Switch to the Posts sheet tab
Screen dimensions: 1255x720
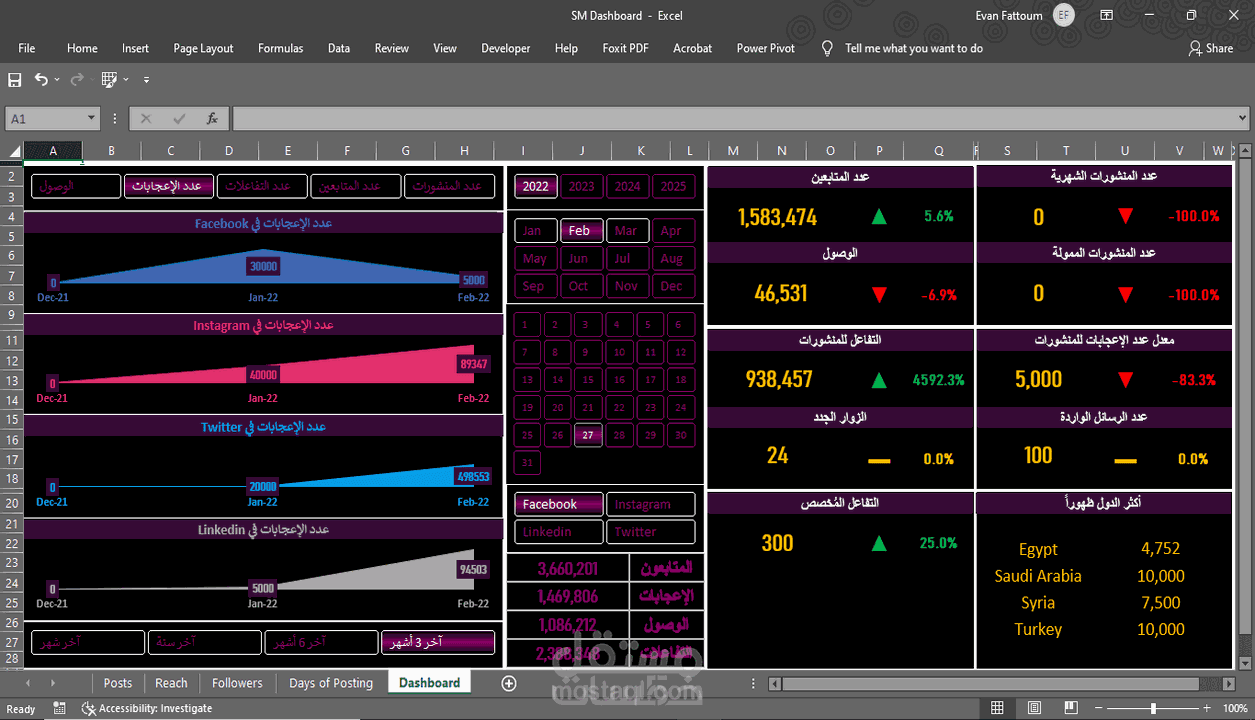pos(118,683)
